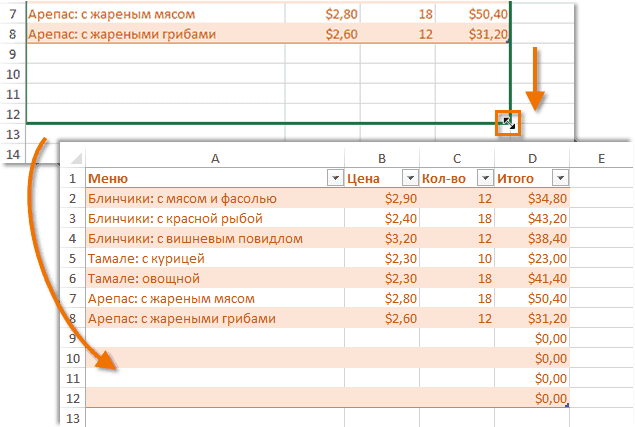Click the Select All corner of lower sheet
The width and height of the screenshot is (635, 427).
coord(73,158)
